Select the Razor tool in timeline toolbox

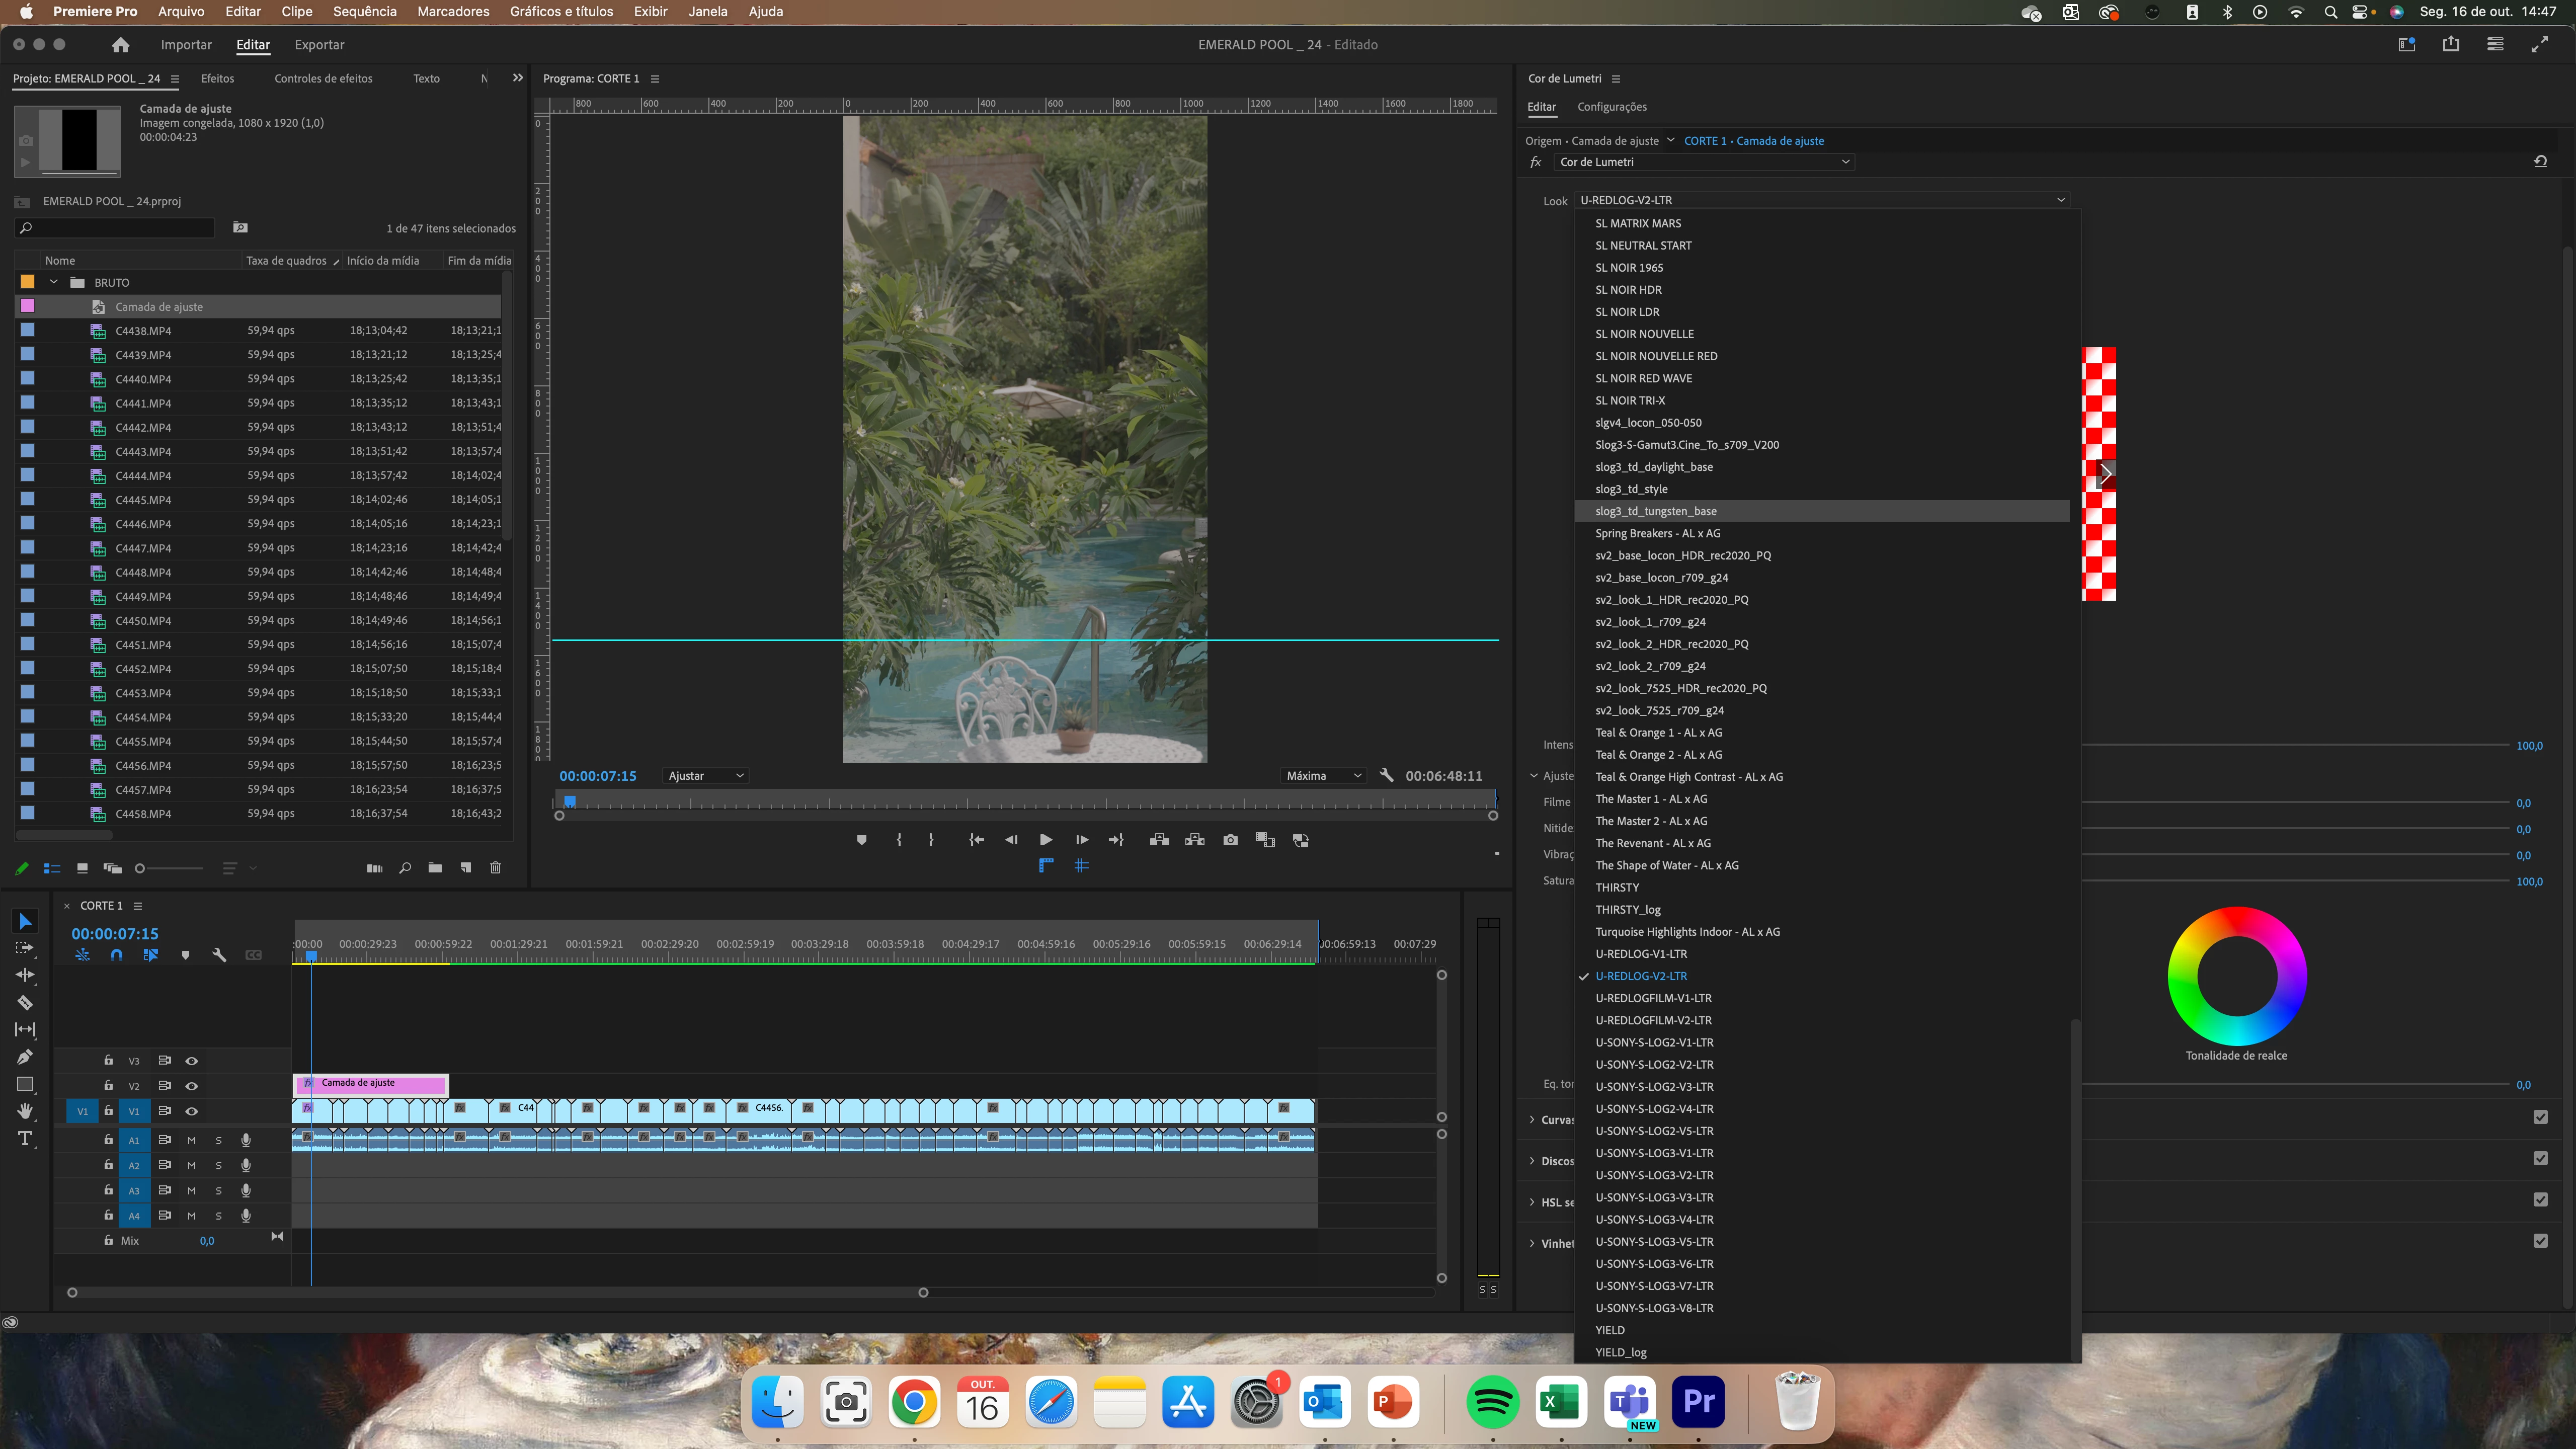pyautogui.click(x=25, y=1002)
